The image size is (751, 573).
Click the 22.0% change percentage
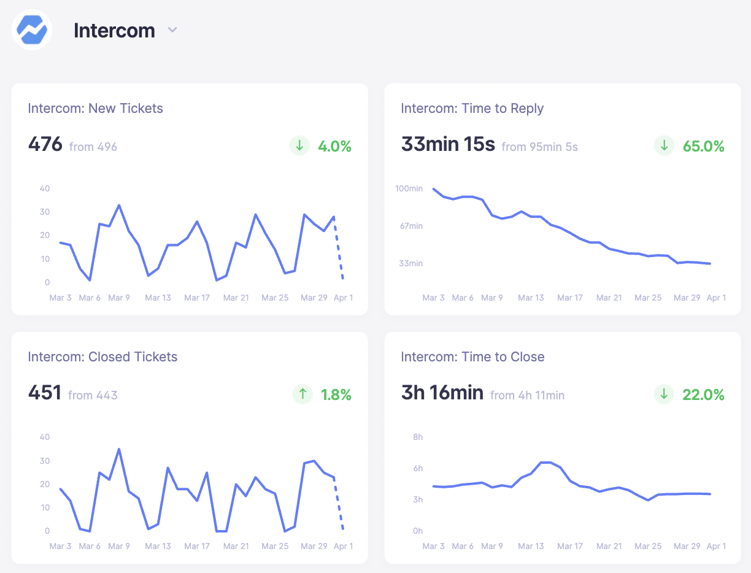coord(703,395)
